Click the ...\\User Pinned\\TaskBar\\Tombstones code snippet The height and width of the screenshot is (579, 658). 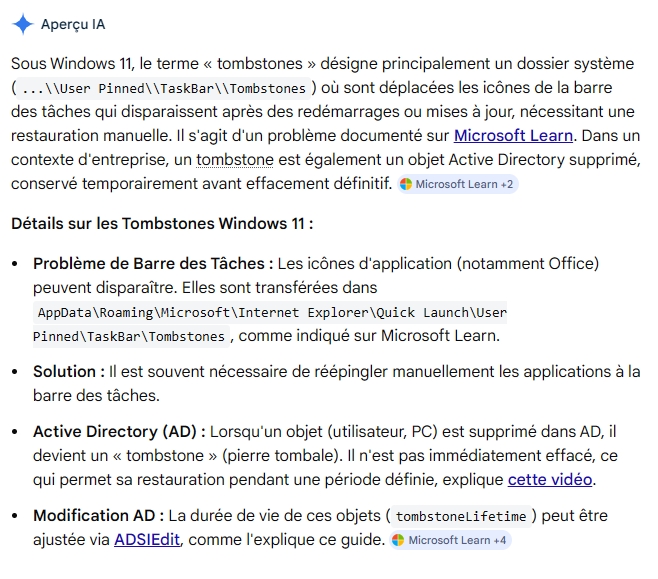[164, 89]
